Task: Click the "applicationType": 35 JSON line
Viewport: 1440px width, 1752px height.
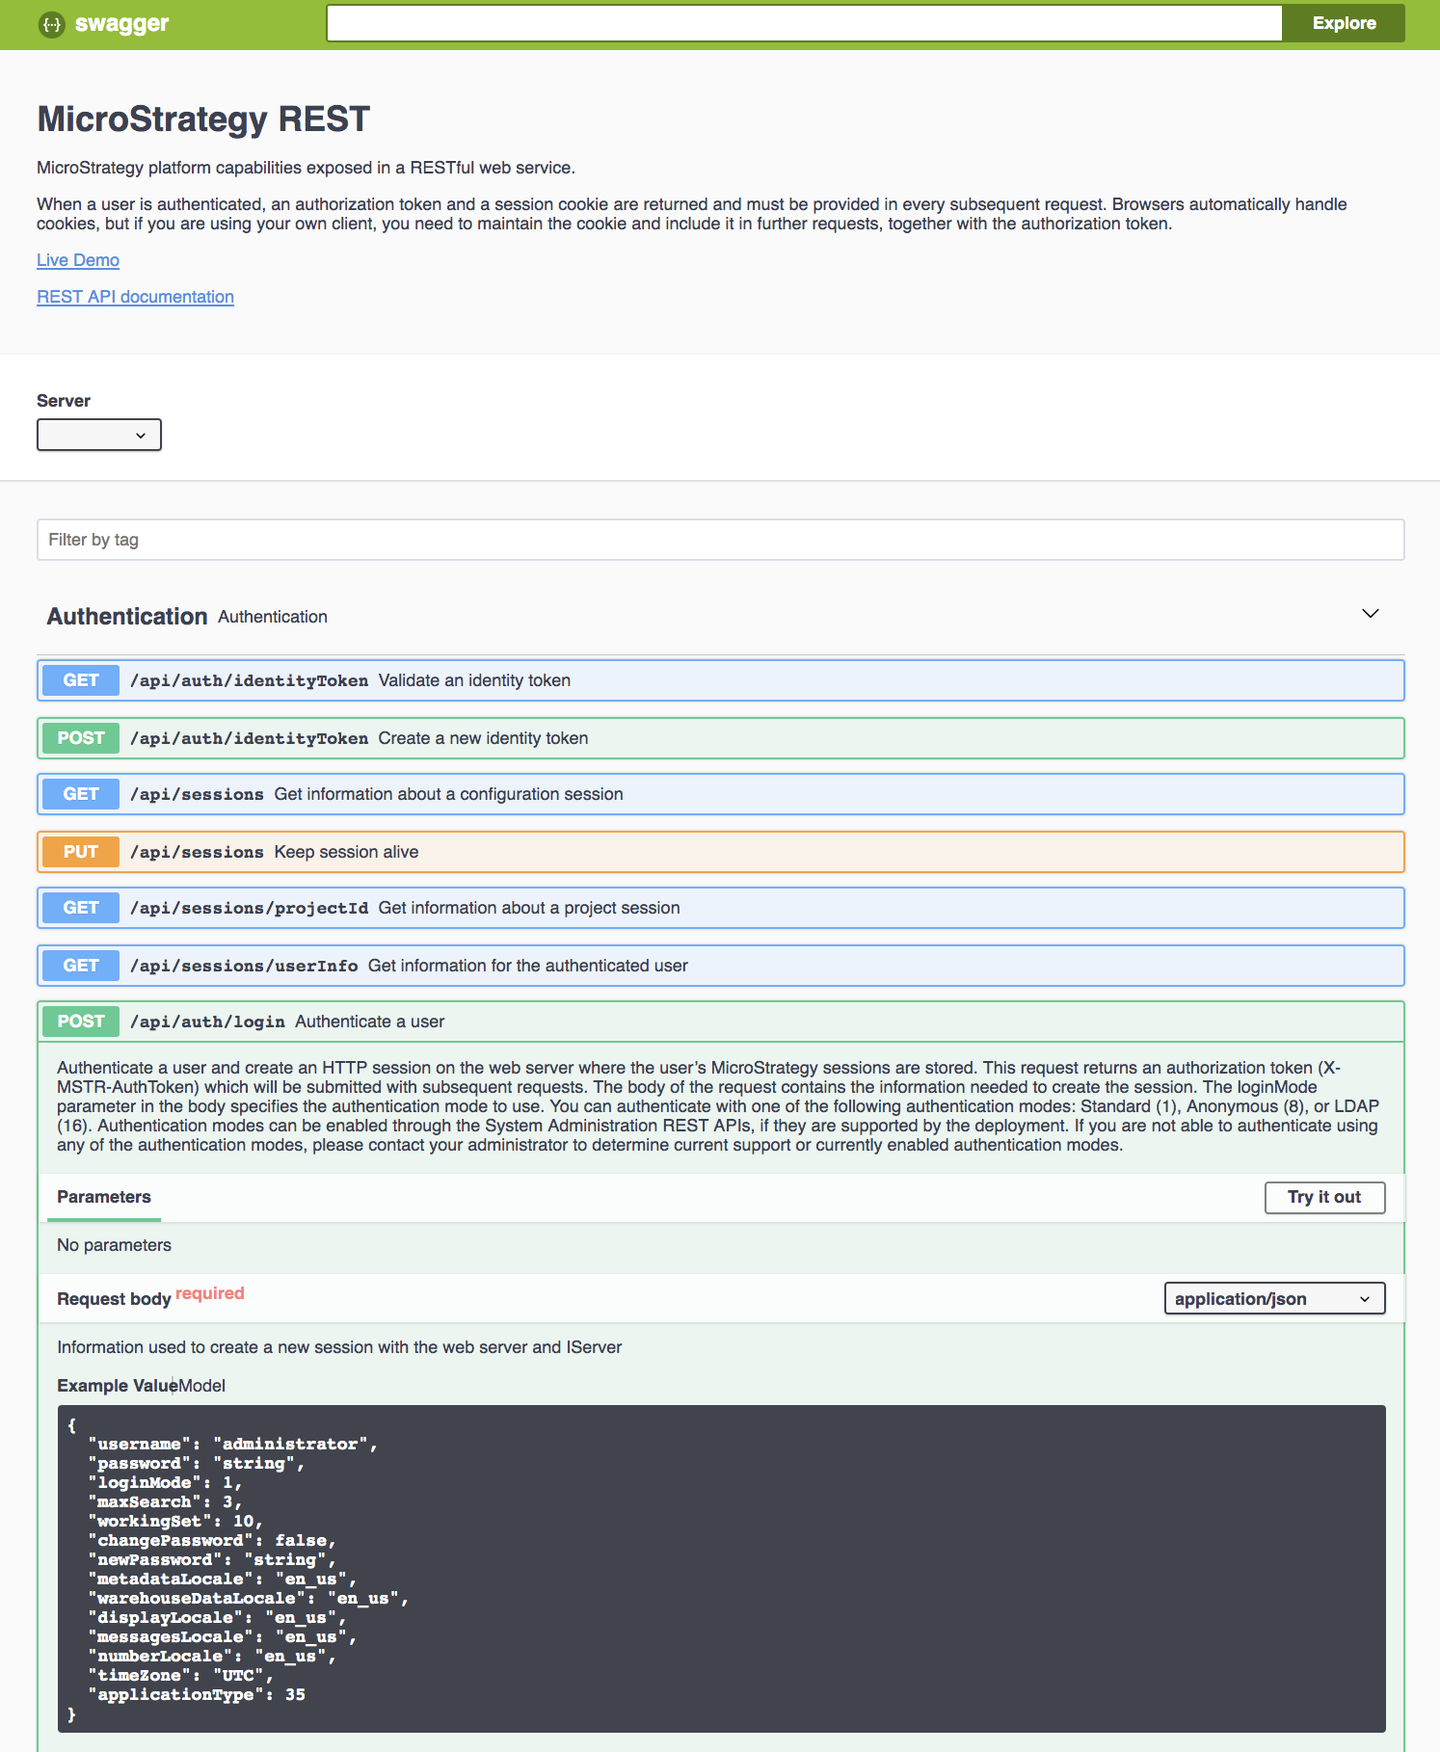Action: pos(197,1695)
